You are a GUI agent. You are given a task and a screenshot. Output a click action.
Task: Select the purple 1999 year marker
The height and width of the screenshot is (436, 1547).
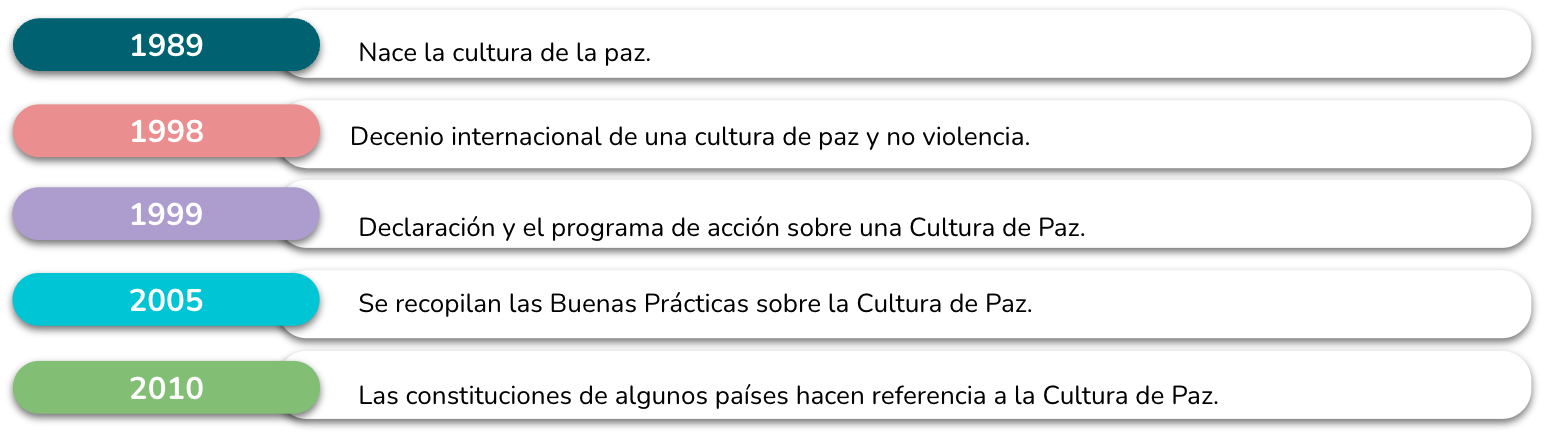pos(166,214)
